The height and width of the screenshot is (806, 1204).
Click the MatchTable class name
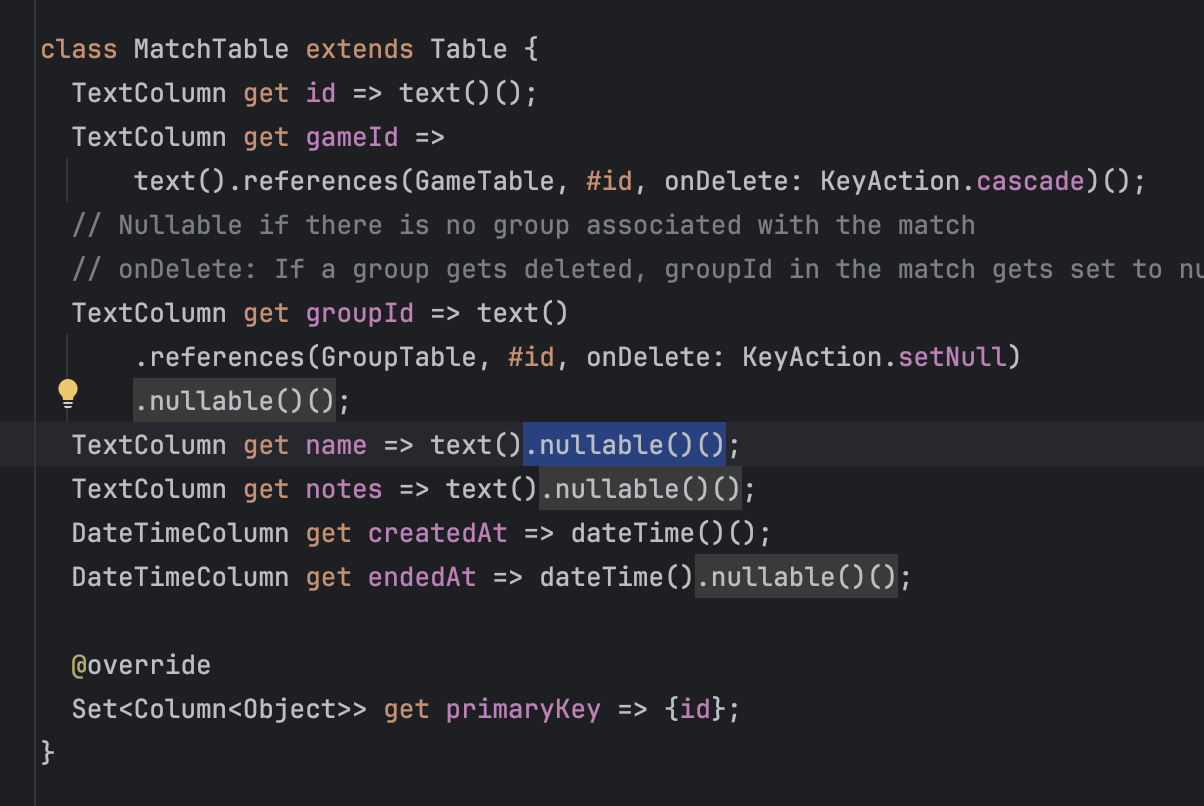click(x=211, y=49)
